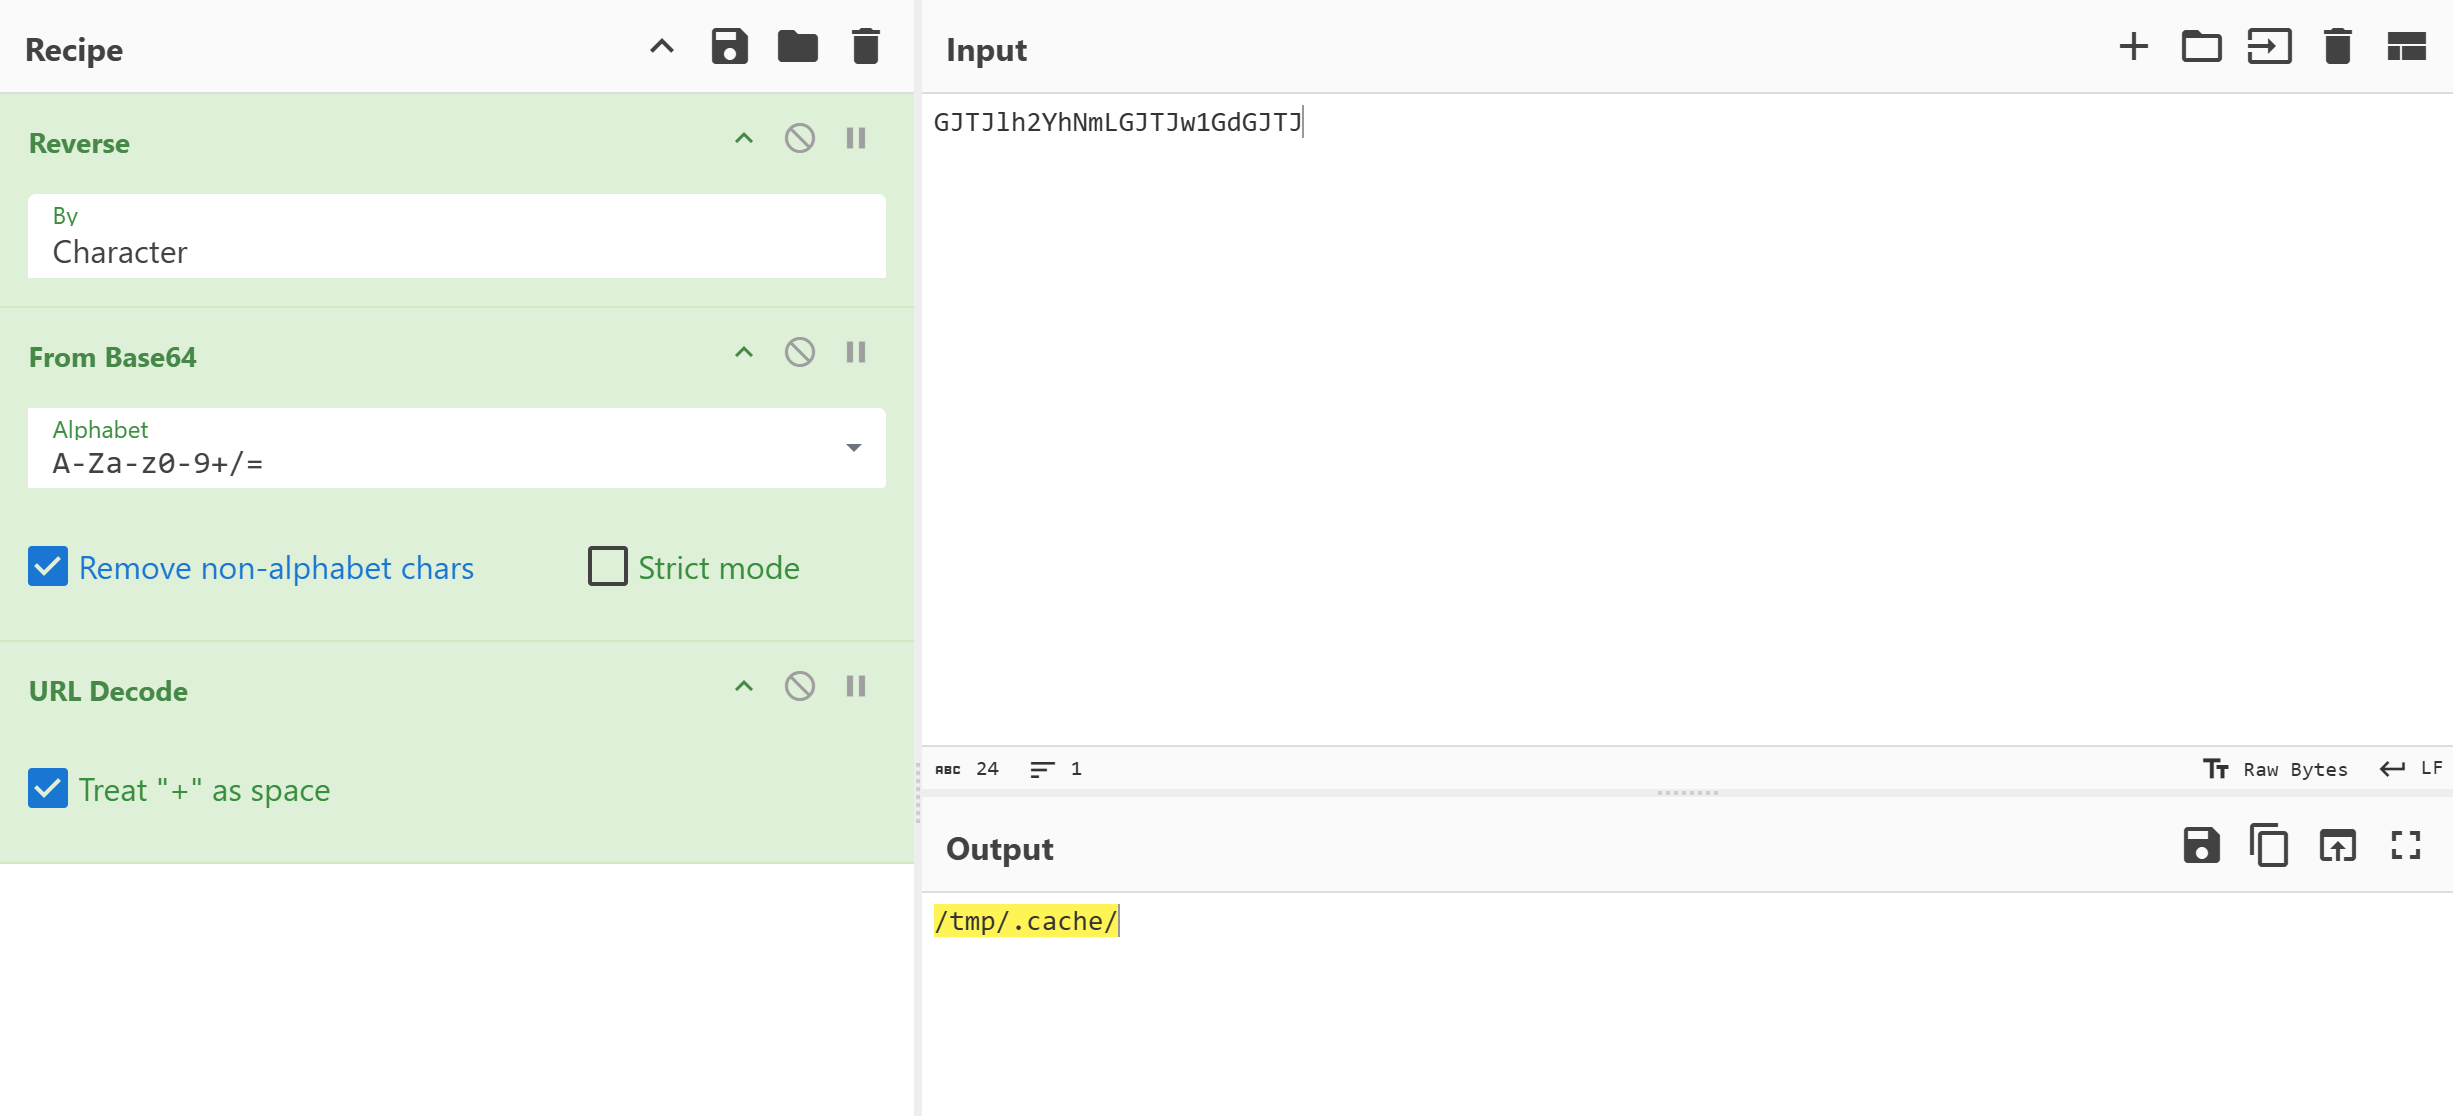Collapse all recipe operations chevron
Image resolution: width=2453 pixels, height=1116 pixels.
[661, 47]
